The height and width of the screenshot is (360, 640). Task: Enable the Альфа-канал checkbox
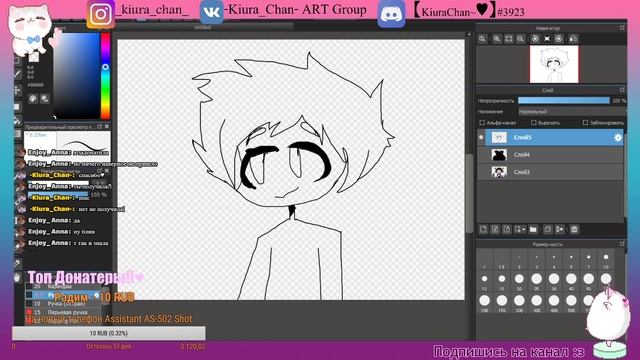tap(482, 122)
